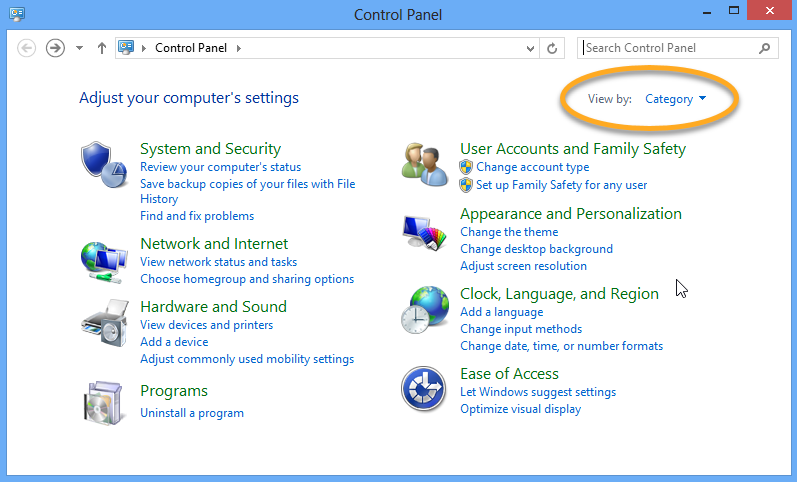The width and height of the screenshot is (797, 482).
Task: Click in the Search Control Panel field
Action: coord(668,48)
